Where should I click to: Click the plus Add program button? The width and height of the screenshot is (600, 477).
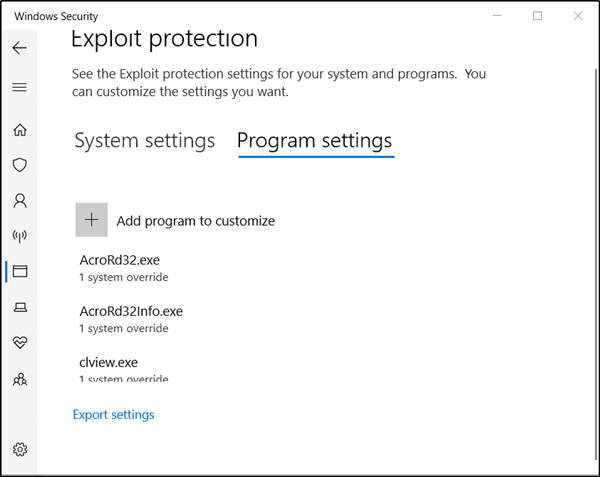point(92,220)
